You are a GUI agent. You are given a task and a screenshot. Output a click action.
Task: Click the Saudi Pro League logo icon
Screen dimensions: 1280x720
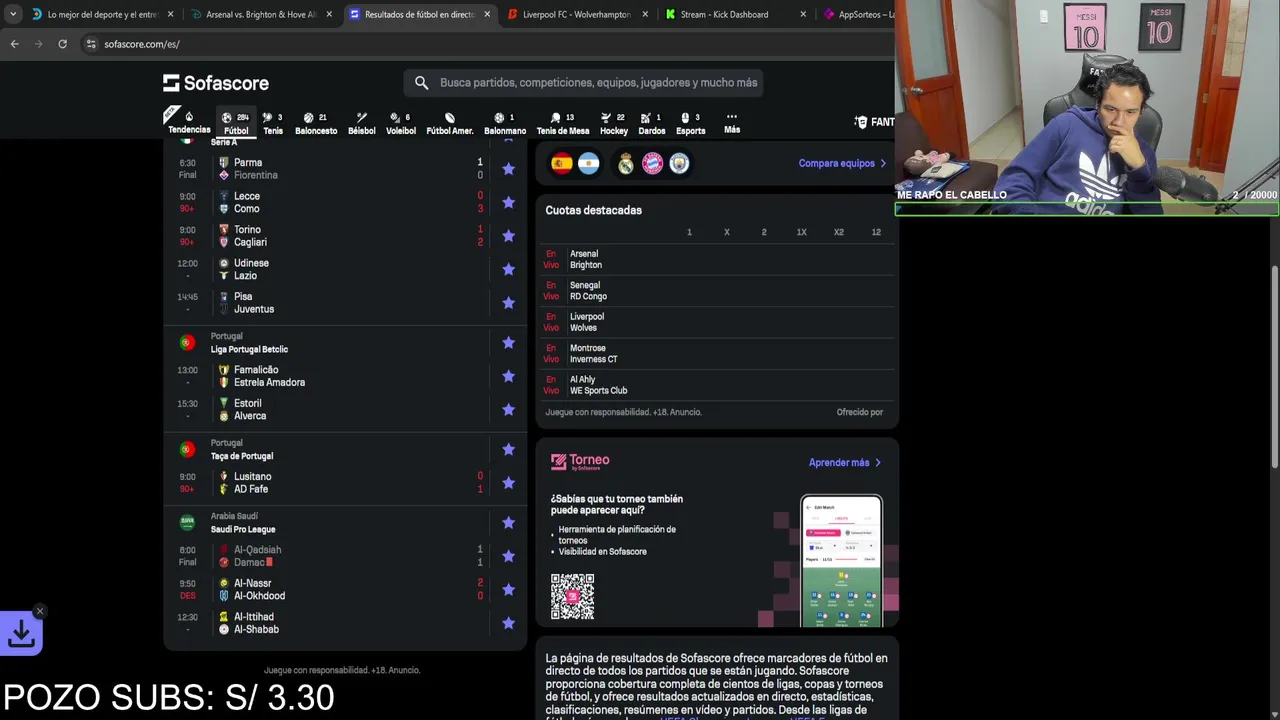tap(187, 523)
